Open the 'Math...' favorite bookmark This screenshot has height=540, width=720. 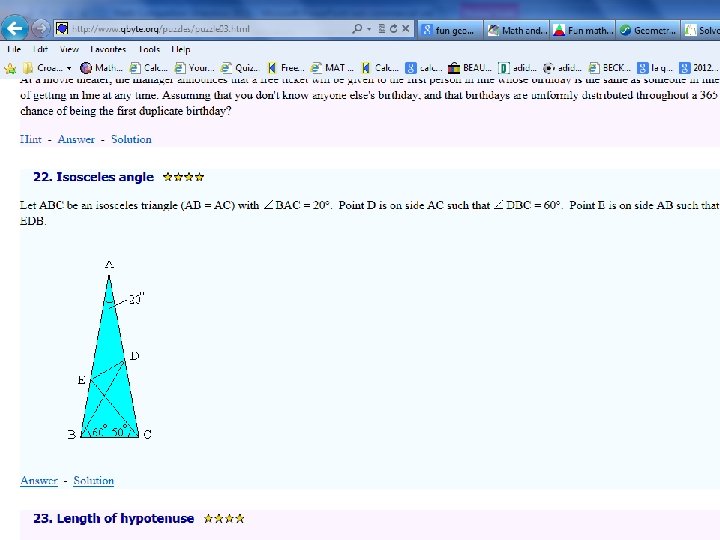[101, 68]
